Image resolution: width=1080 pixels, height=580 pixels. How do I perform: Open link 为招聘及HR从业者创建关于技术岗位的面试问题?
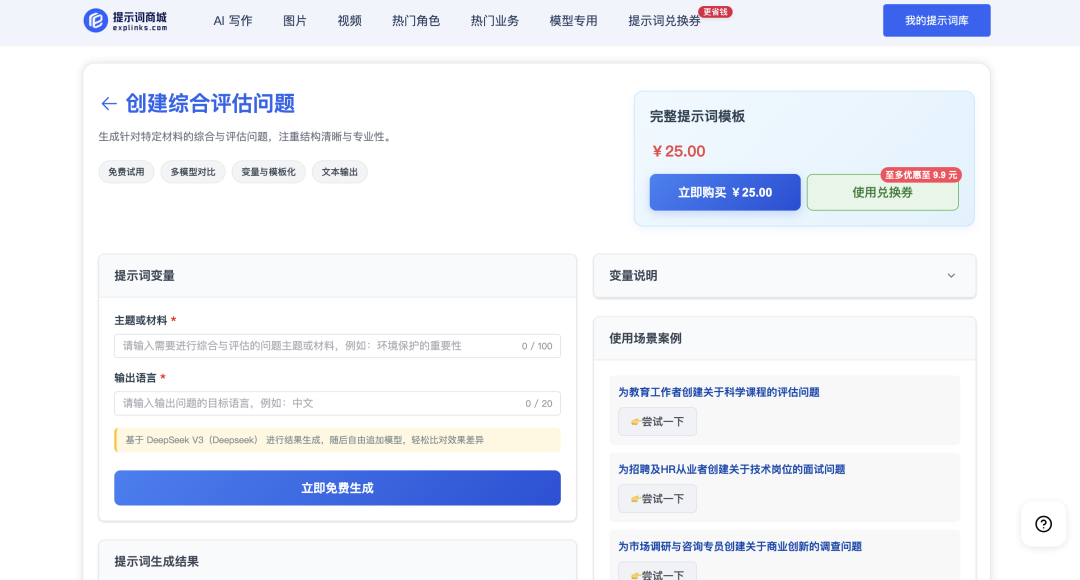[x=731, y=469]
